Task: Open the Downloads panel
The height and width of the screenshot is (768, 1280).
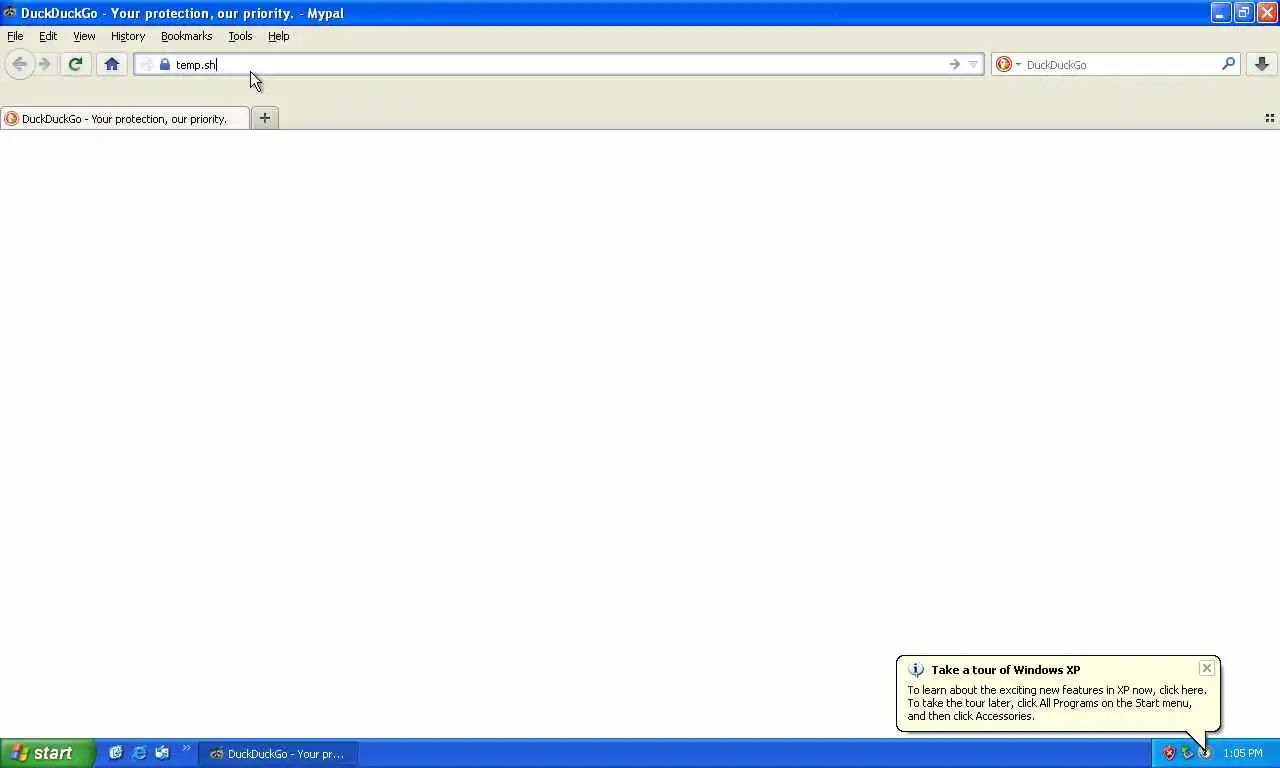Action: coord(1262,64)
